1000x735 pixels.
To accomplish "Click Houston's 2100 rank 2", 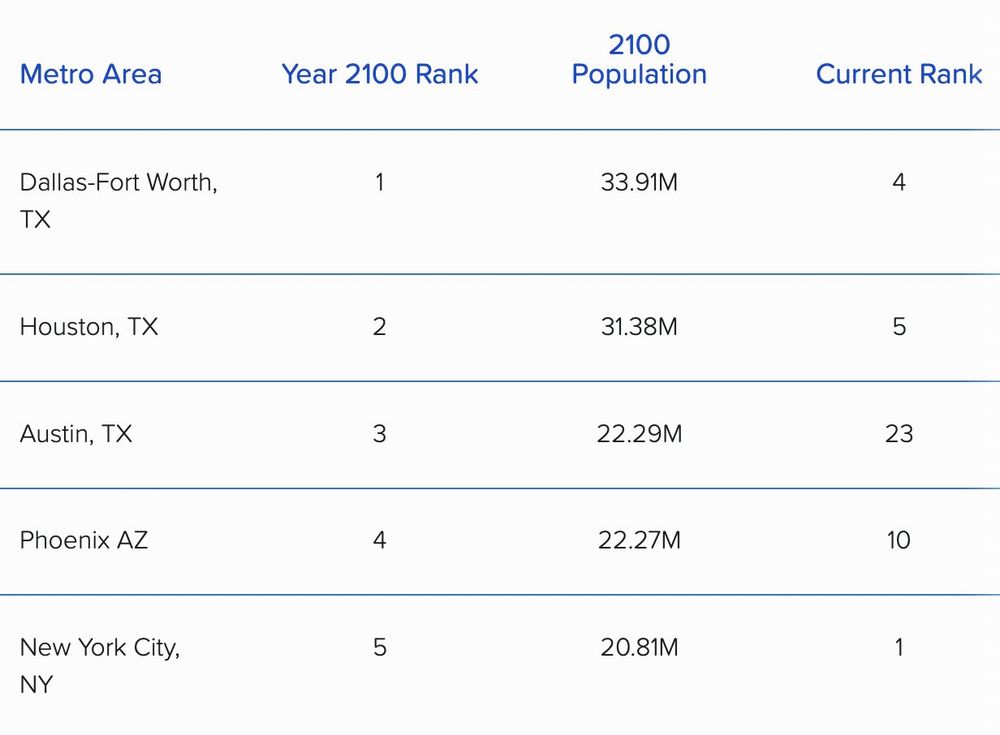I will 379,327.
